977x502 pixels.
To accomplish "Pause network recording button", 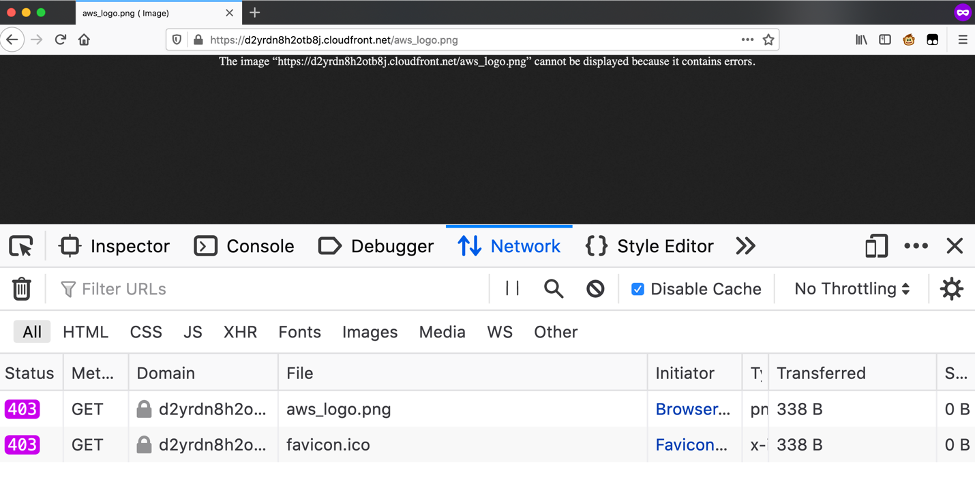I will 512,289.
